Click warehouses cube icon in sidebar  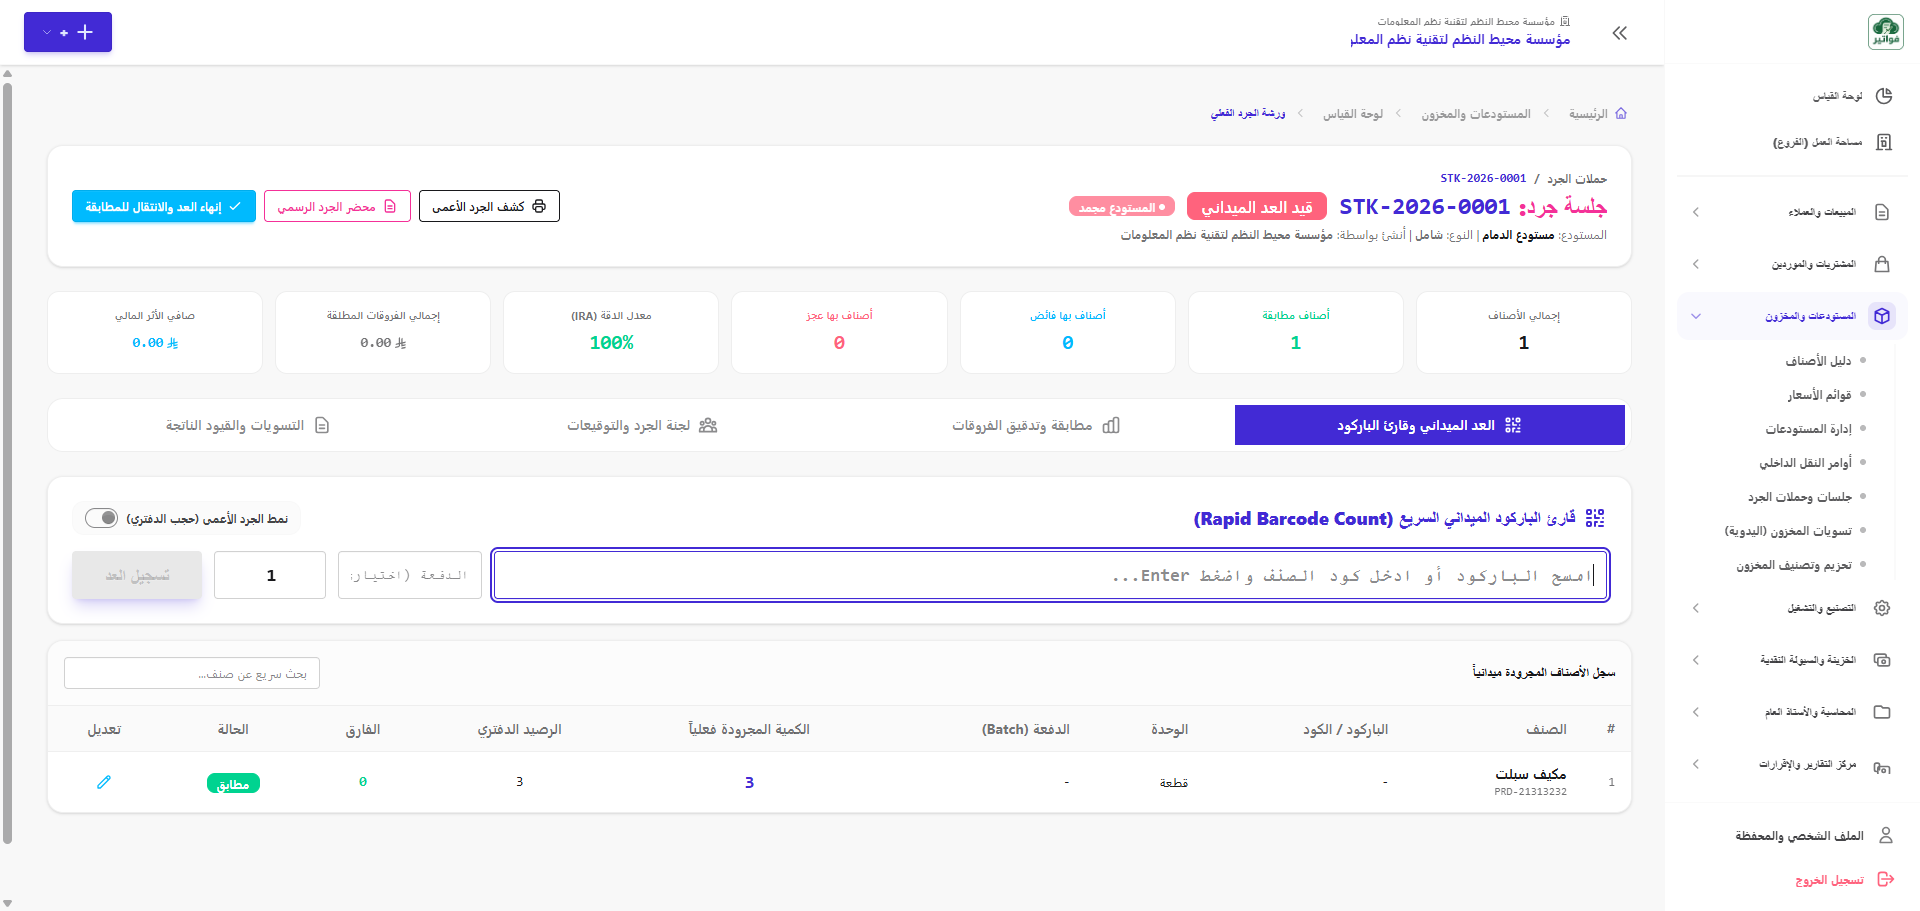pos(1882,316)
